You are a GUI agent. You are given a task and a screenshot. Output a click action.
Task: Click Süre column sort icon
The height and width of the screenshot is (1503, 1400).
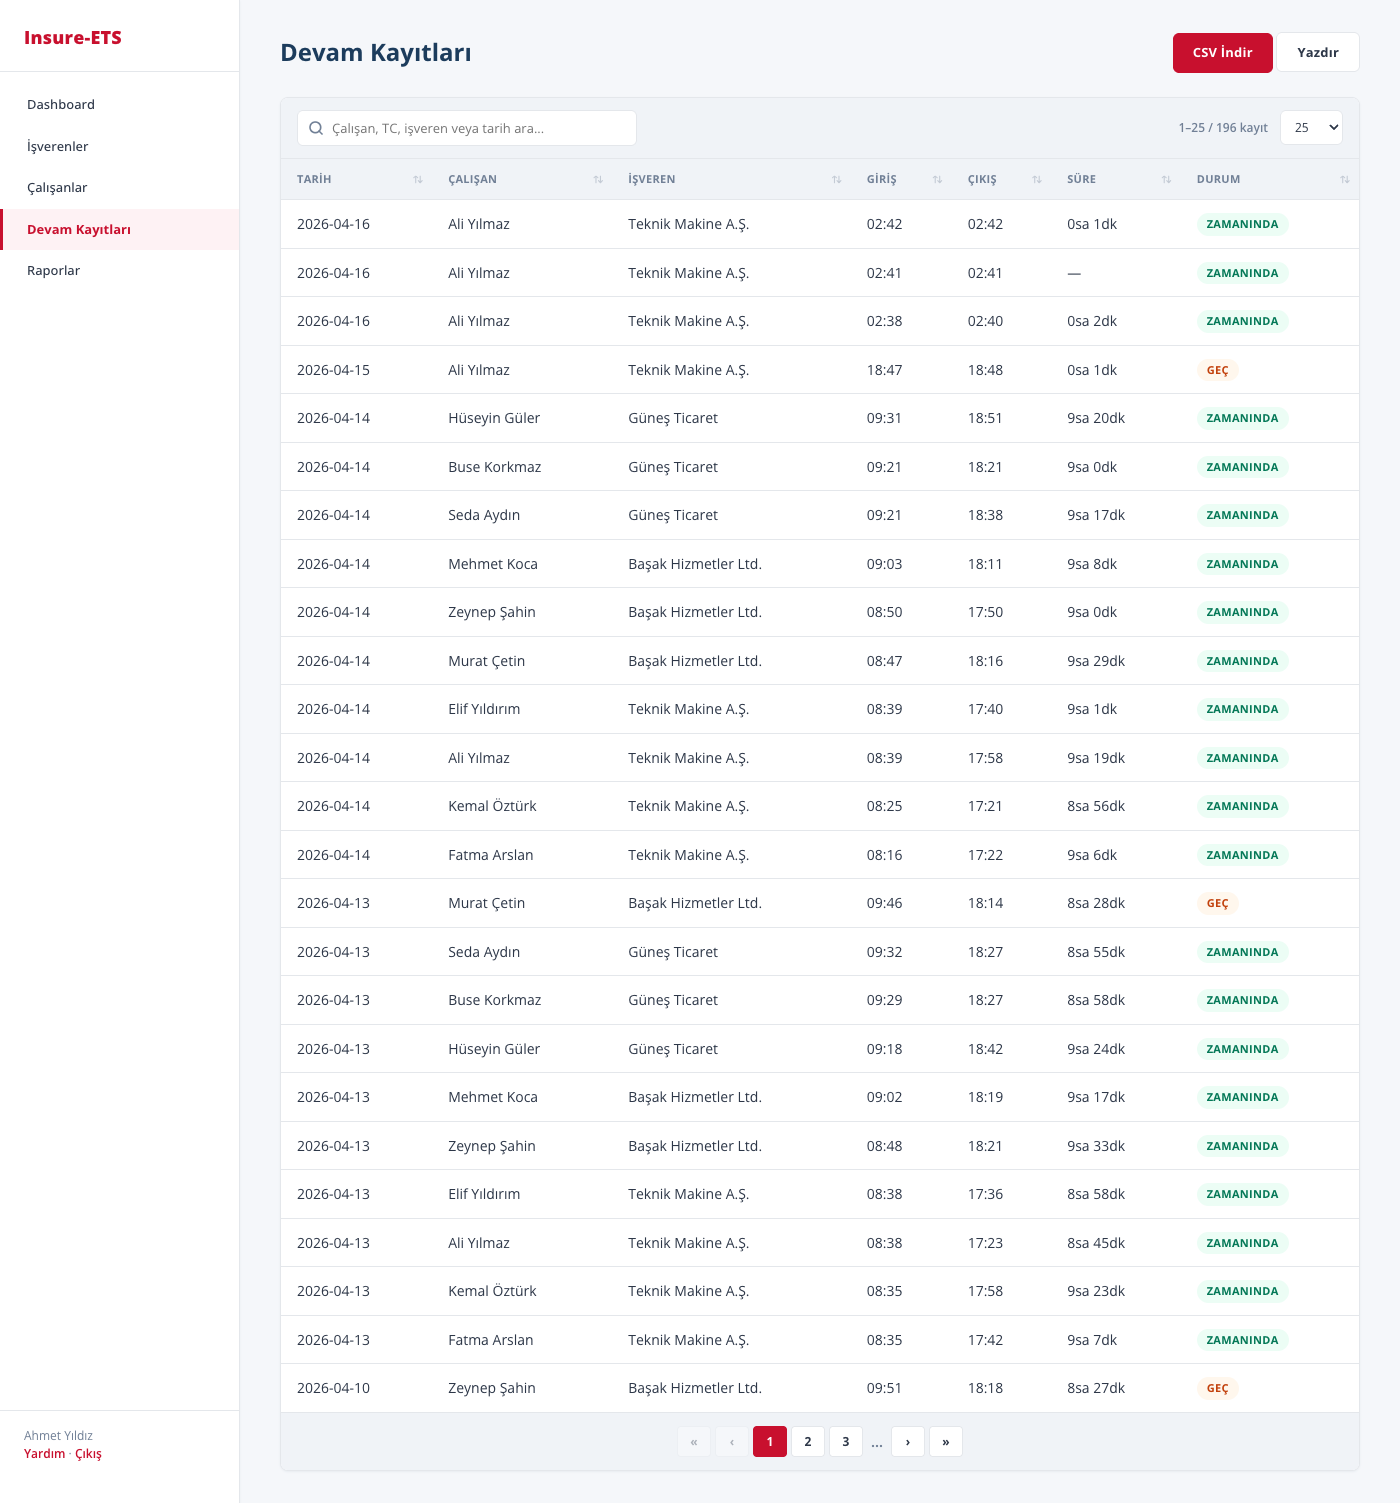[x=1166, y=180]
